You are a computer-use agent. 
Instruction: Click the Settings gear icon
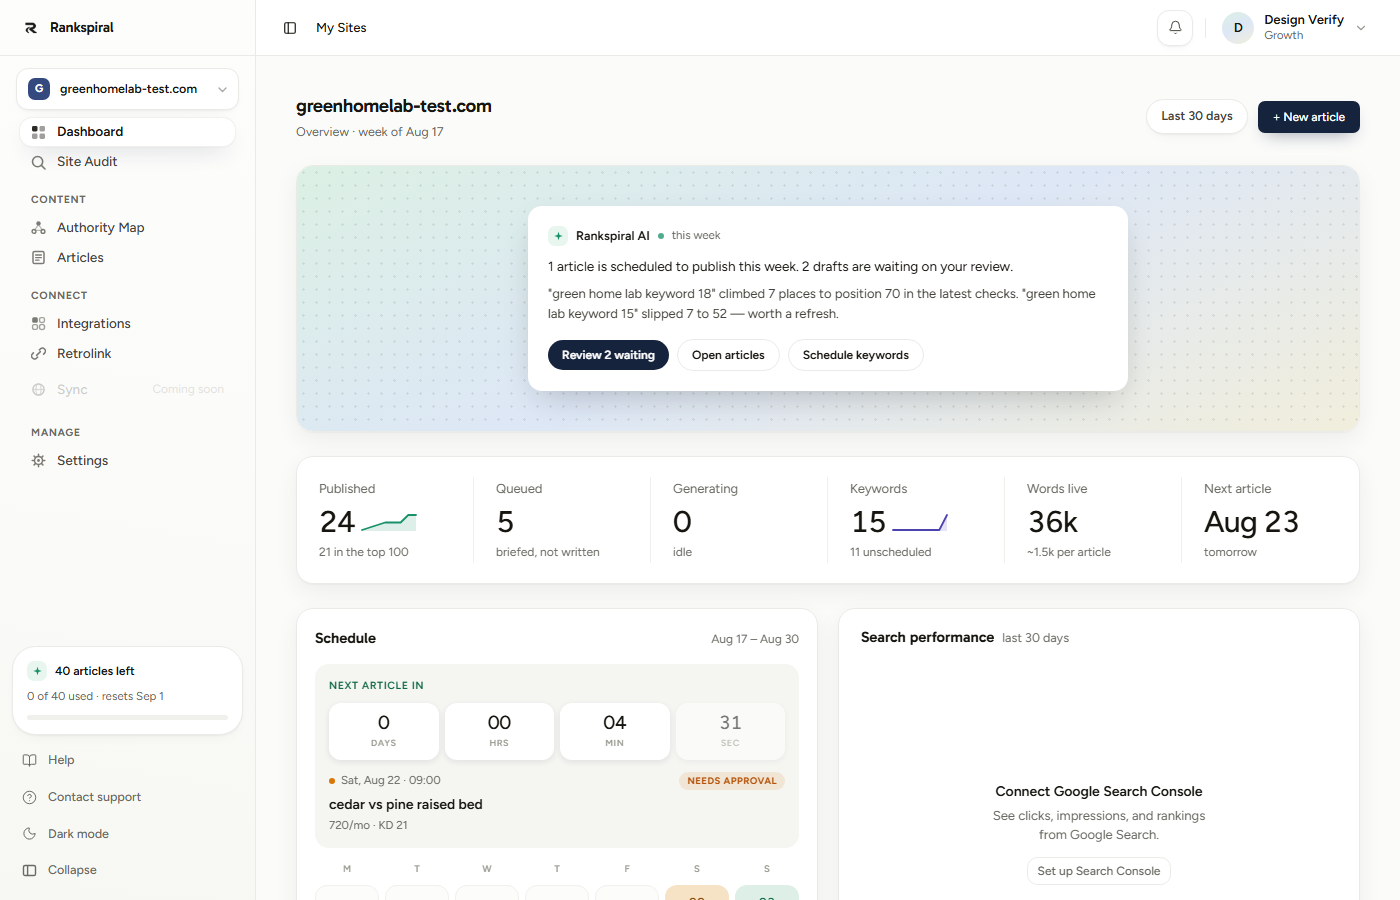coord(39,461)
